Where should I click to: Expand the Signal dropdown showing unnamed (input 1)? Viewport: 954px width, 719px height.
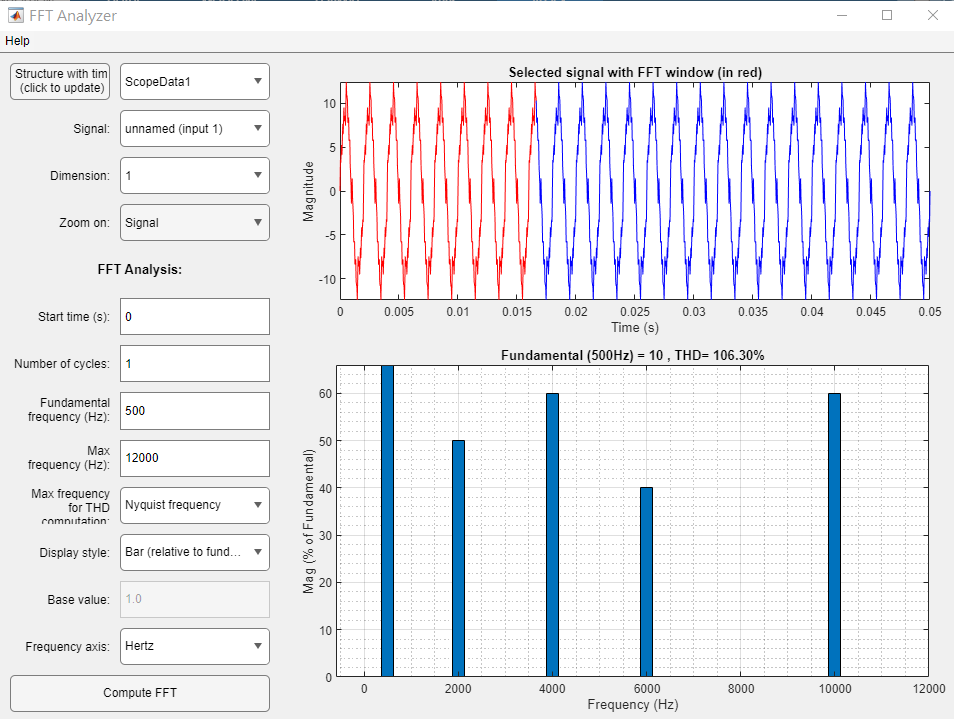(195, 128)
